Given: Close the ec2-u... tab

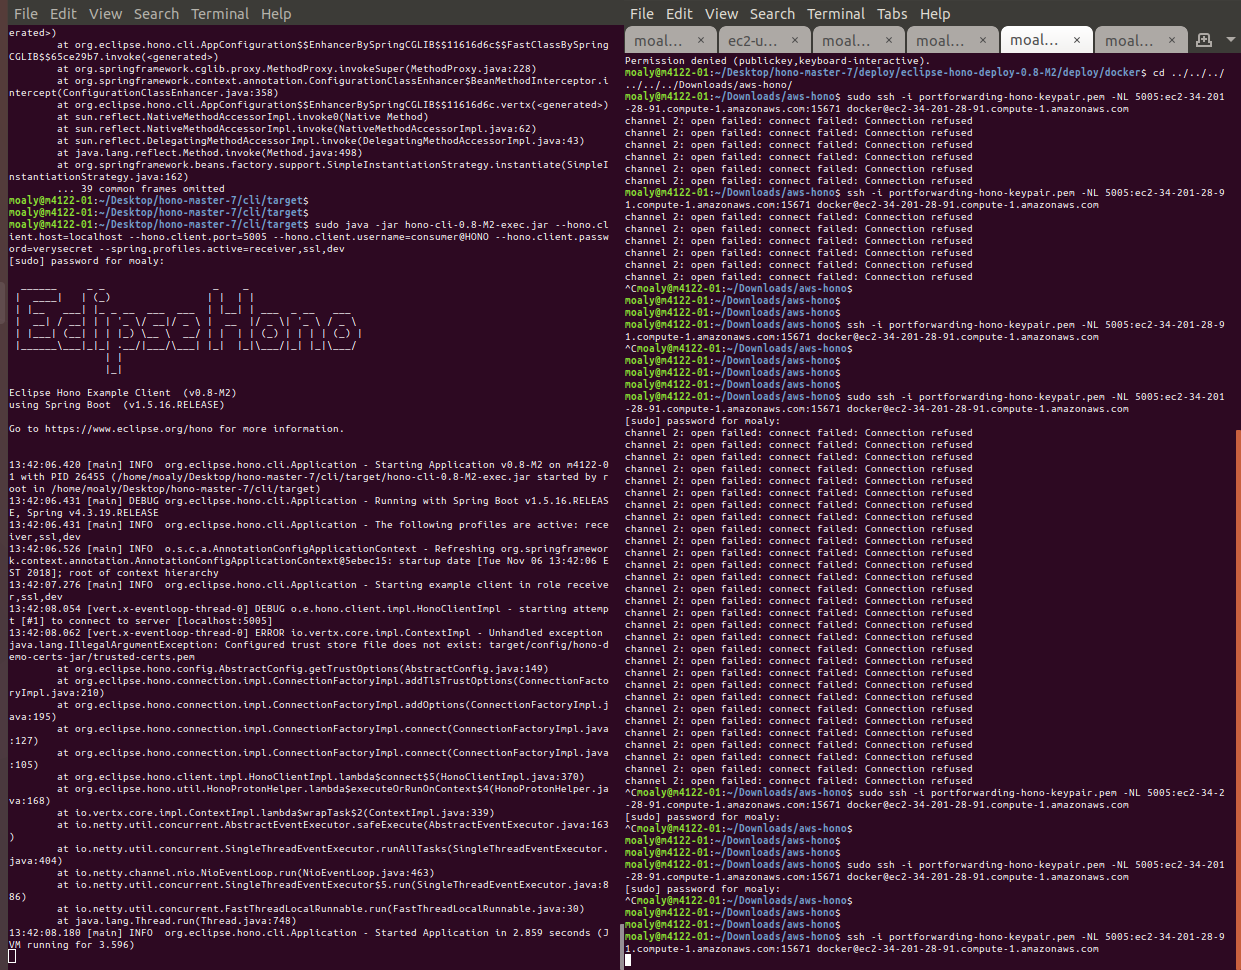Looking at the screenshot, I should click(x=794, y=39).
